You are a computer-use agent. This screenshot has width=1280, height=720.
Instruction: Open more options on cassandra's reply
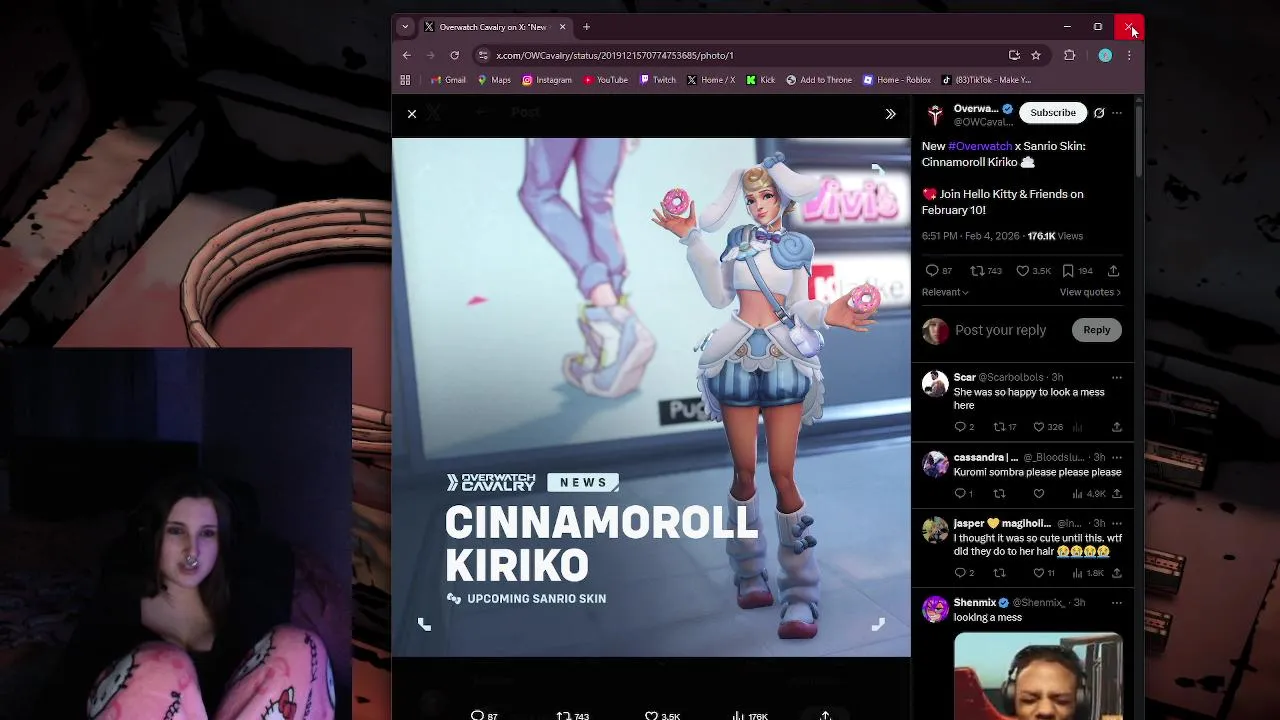point(1117,457)
